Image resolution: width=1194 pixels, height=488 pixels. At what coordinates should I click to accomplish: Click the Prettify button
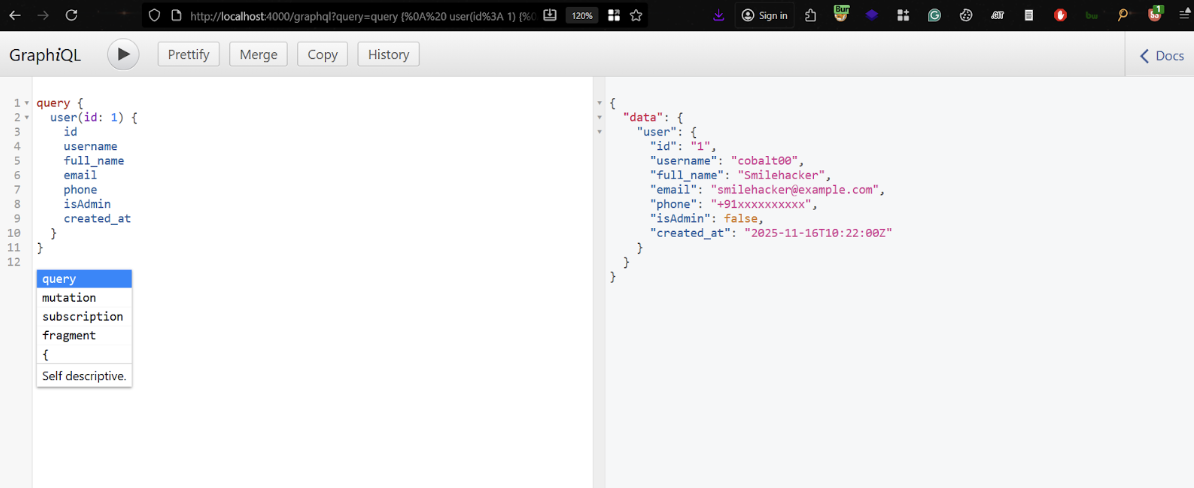pyautogui.click(x=189, y=55)
